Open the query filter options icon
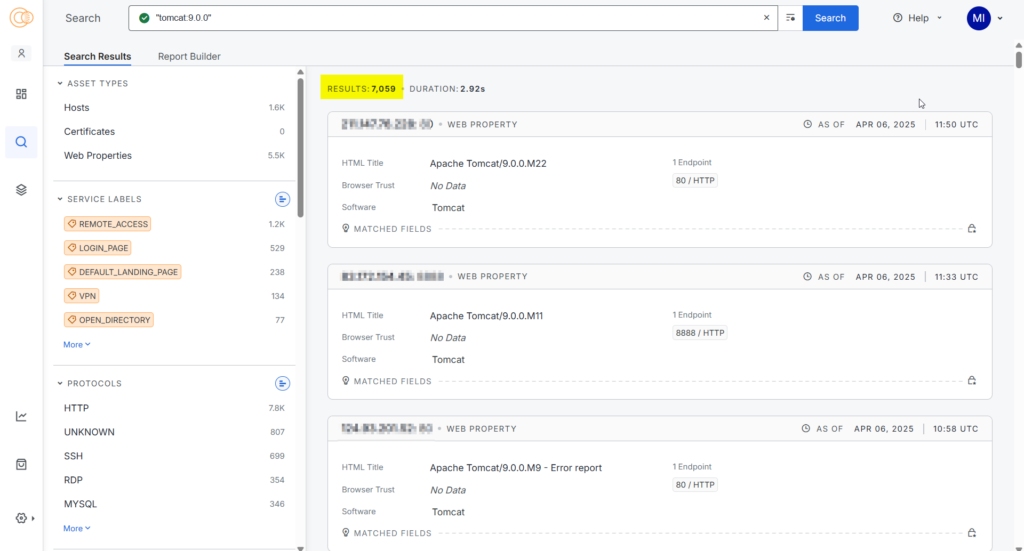This screenshot has height=551, width=1024. coord(790,18)
